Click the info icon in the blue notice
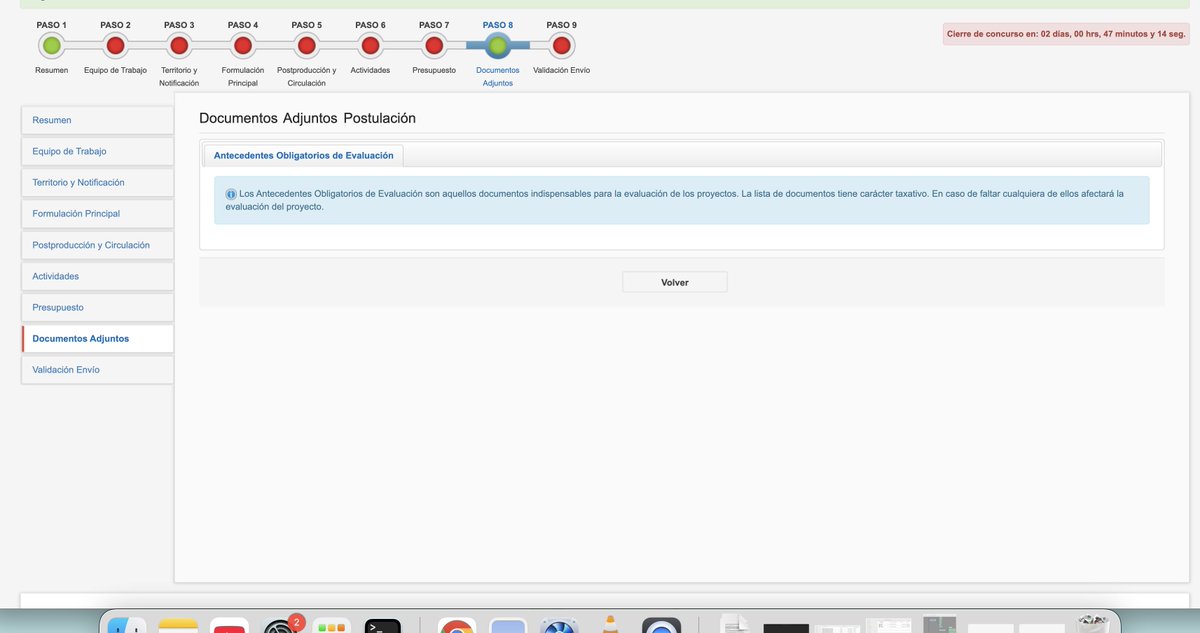Image resolution: width=1200 pixels, height=633 pixels. [231, 193]
